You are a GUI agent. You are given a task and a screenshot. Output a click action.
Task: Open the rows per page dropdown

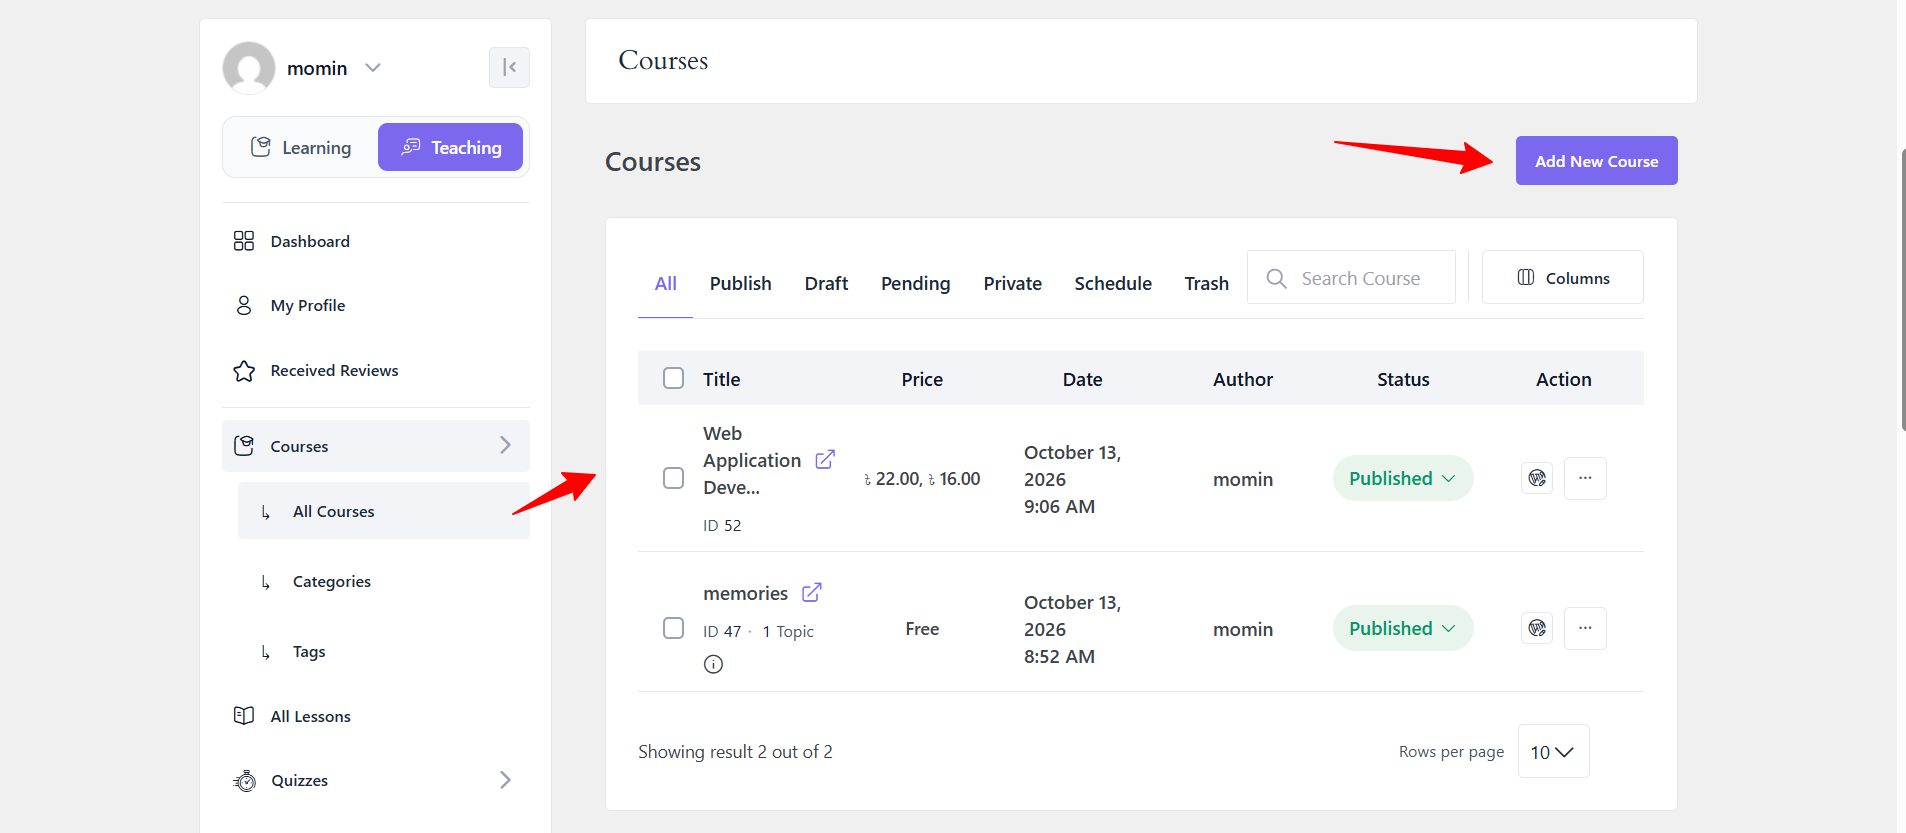click(1553, 751)
